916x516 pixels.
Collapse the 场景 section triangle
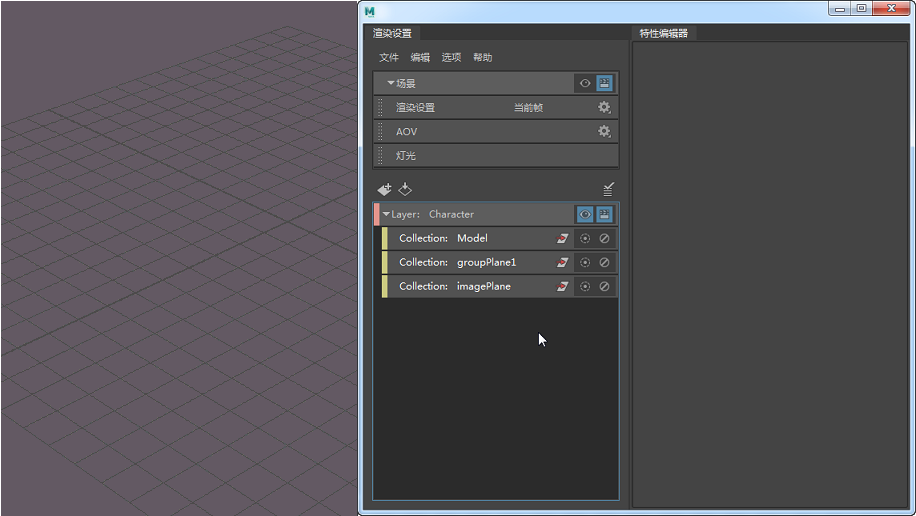pyautogui.click(x=390, y=84)
